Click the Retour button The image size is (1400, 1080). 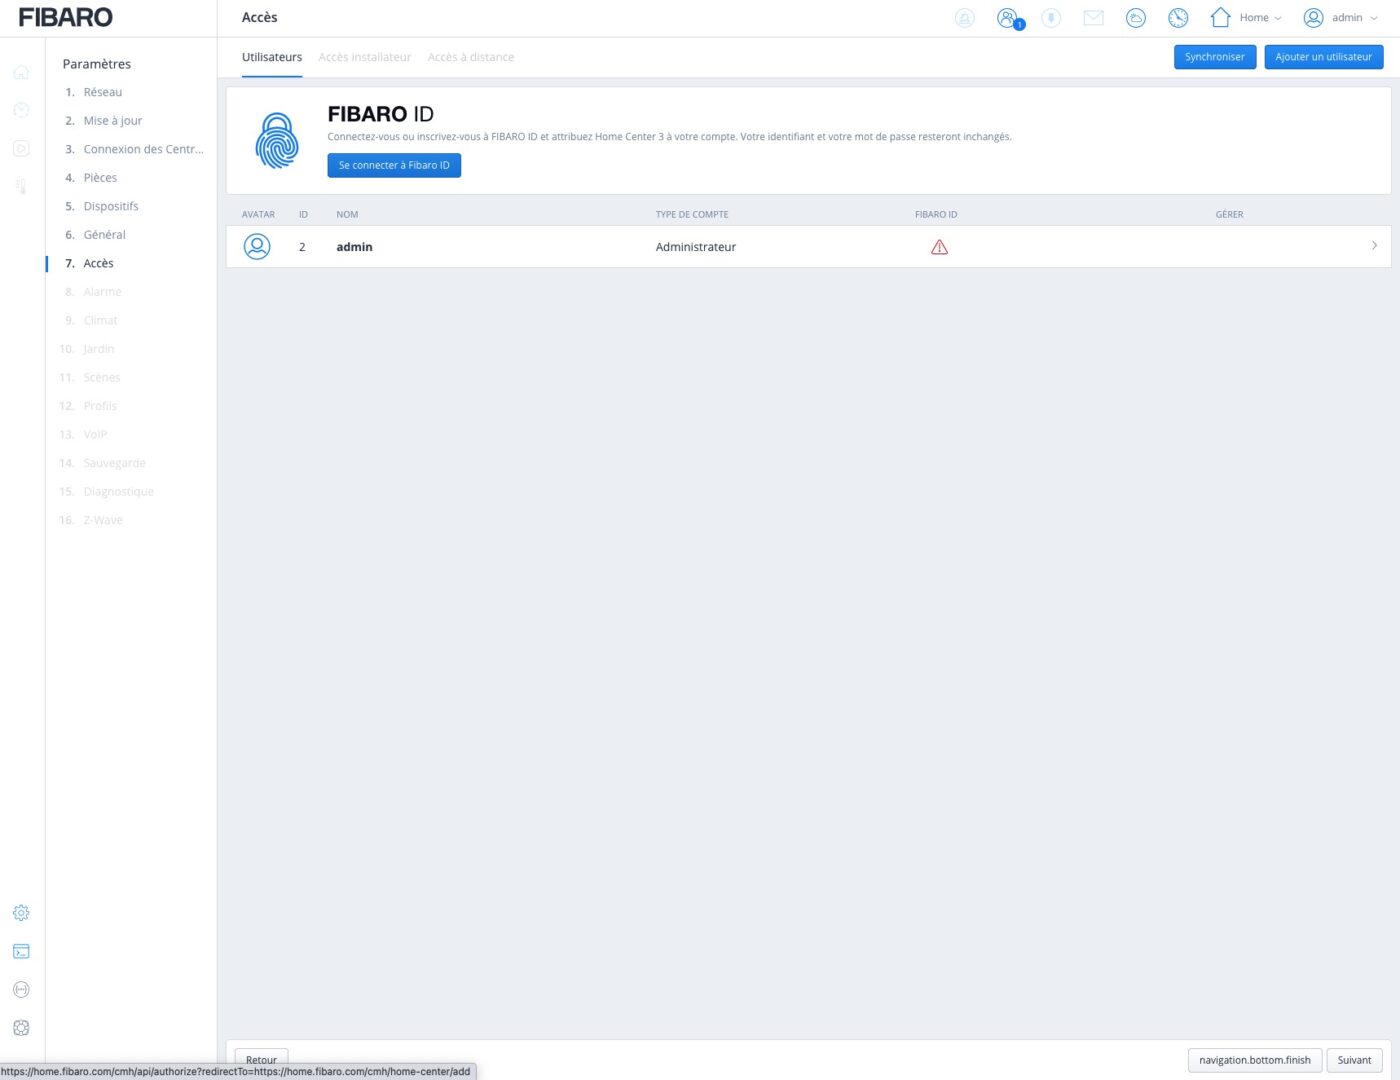(x=261, y=1060)
